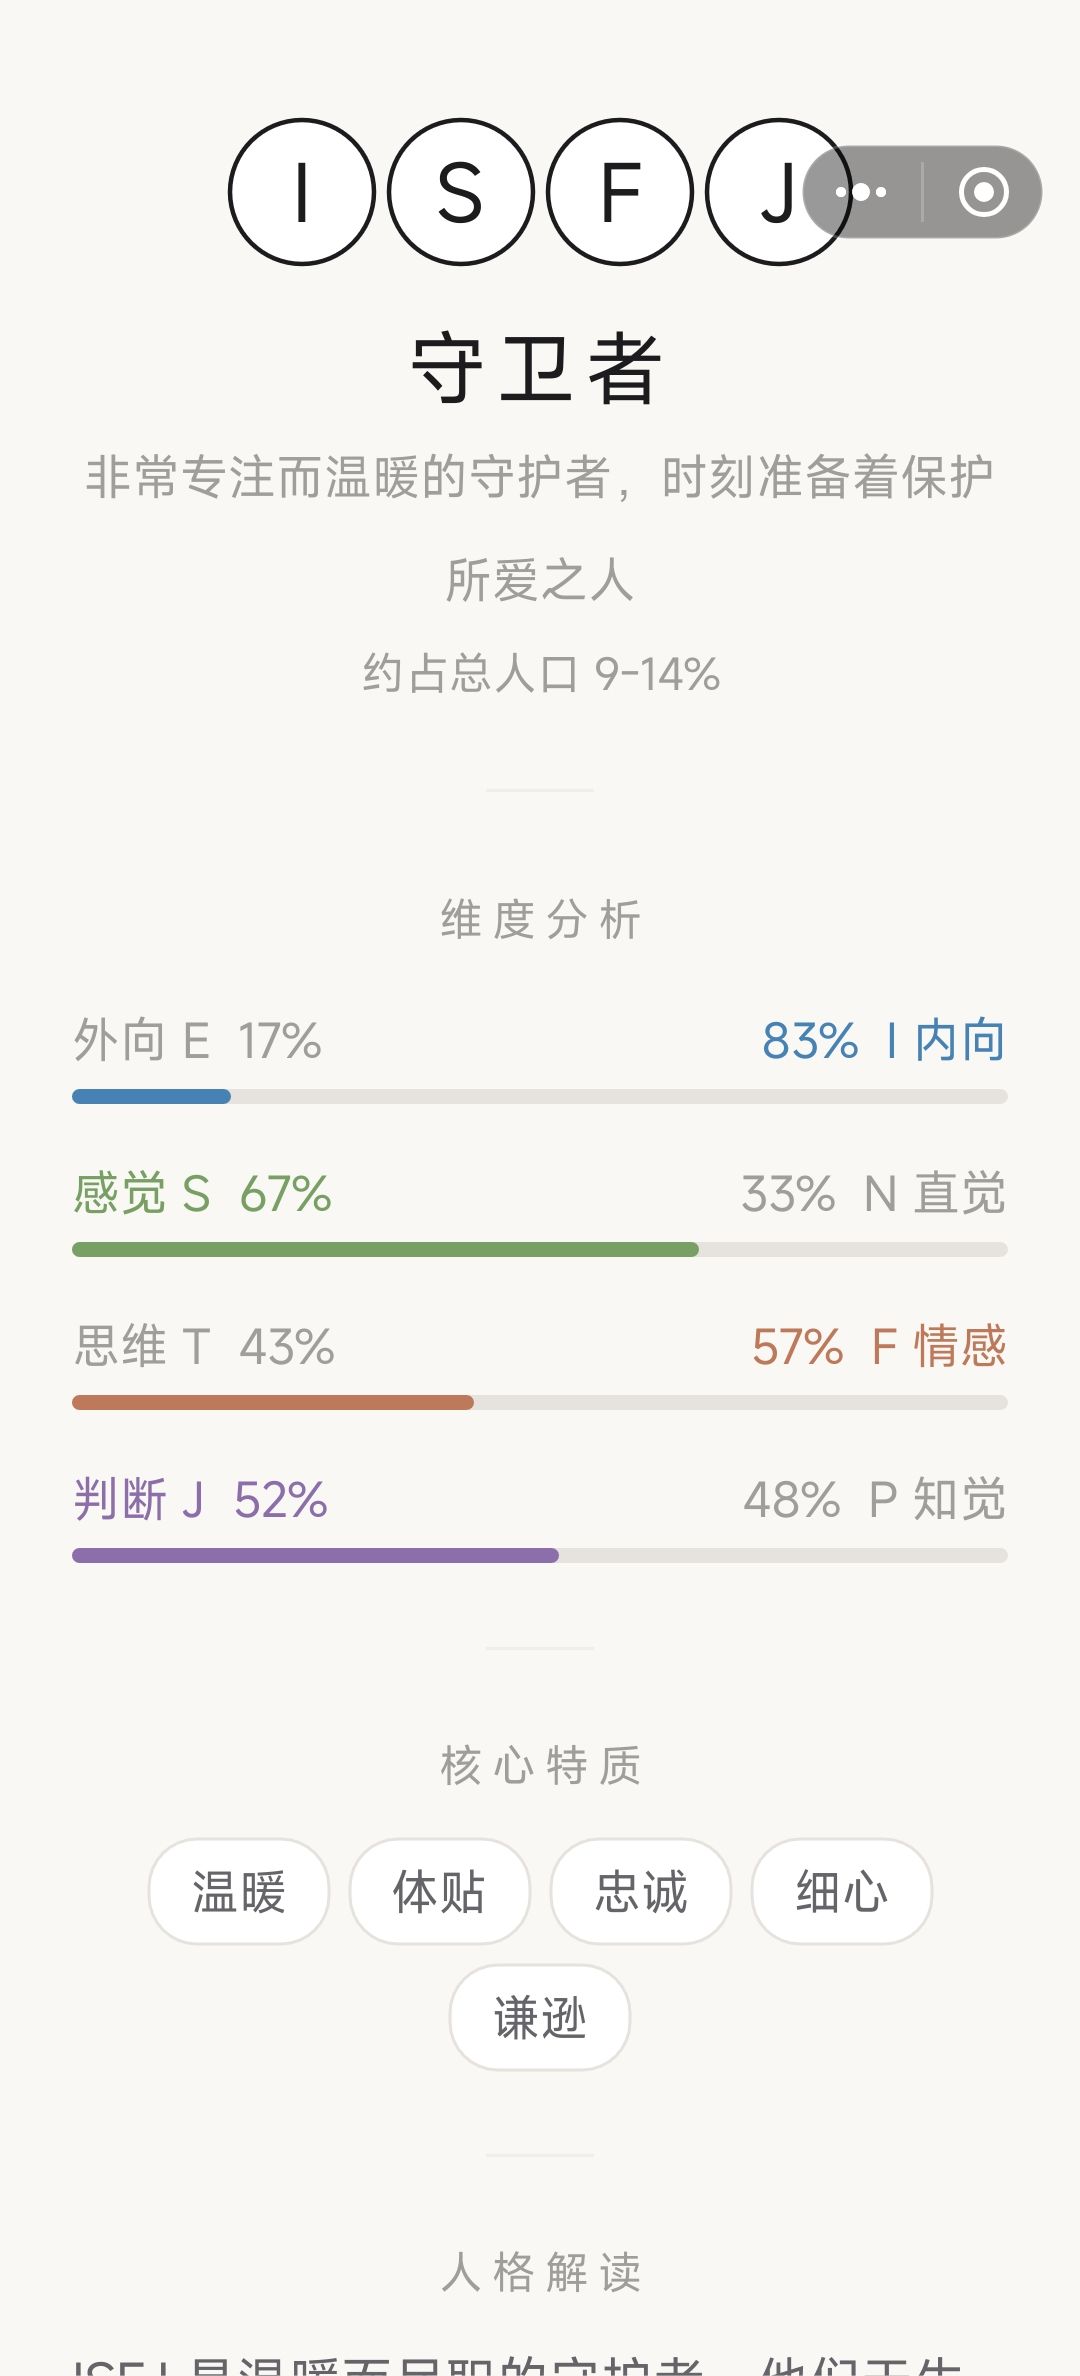Image resolution: width=1080 pixels, height=2376 pixels.
Task: Select the 体贴 trait tag
Action: tap(439, 1891)
